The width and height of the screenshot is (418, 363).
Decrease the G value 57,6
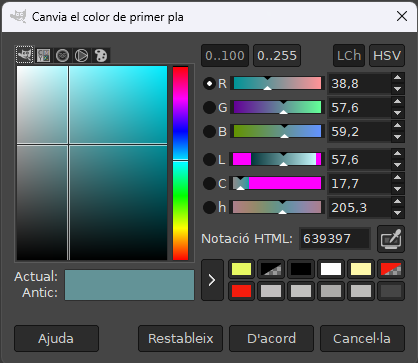(x=397, y=113)
